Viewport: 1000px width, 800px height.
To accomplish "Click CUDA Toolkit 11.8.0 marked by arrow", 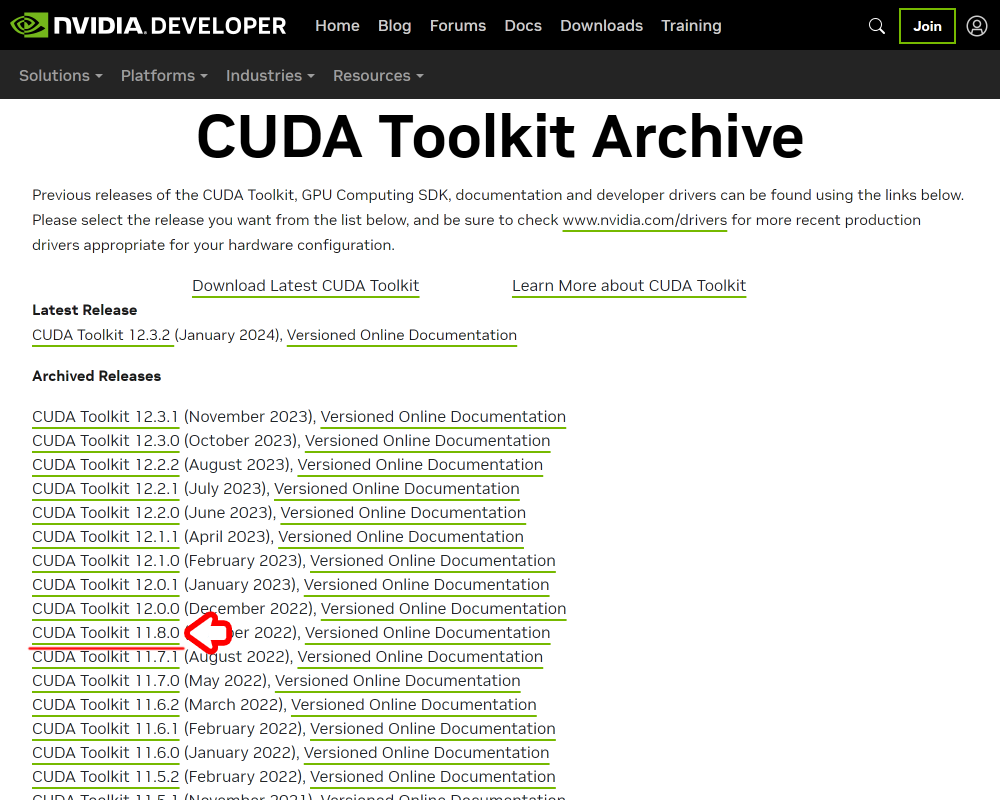I will pyautogui.click(x=105, y=632).
